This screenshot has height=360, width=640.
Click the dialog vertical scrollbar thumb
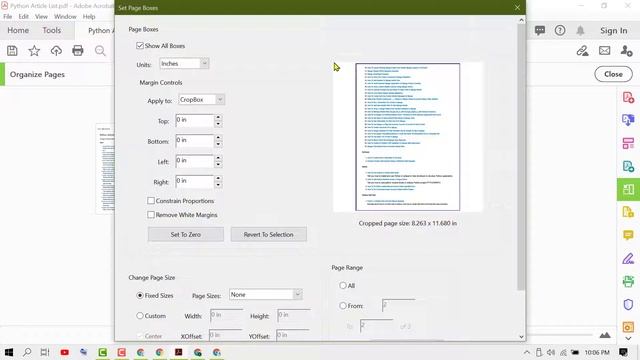tap(521, 157)
